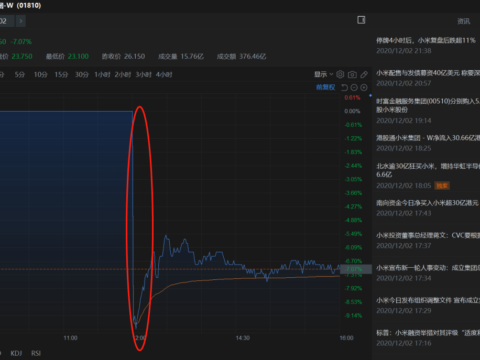Image resolution: width=480 pixels, height=360 pixels.
Task: Zoom out chart with minus circle
Action: point(354,87)
